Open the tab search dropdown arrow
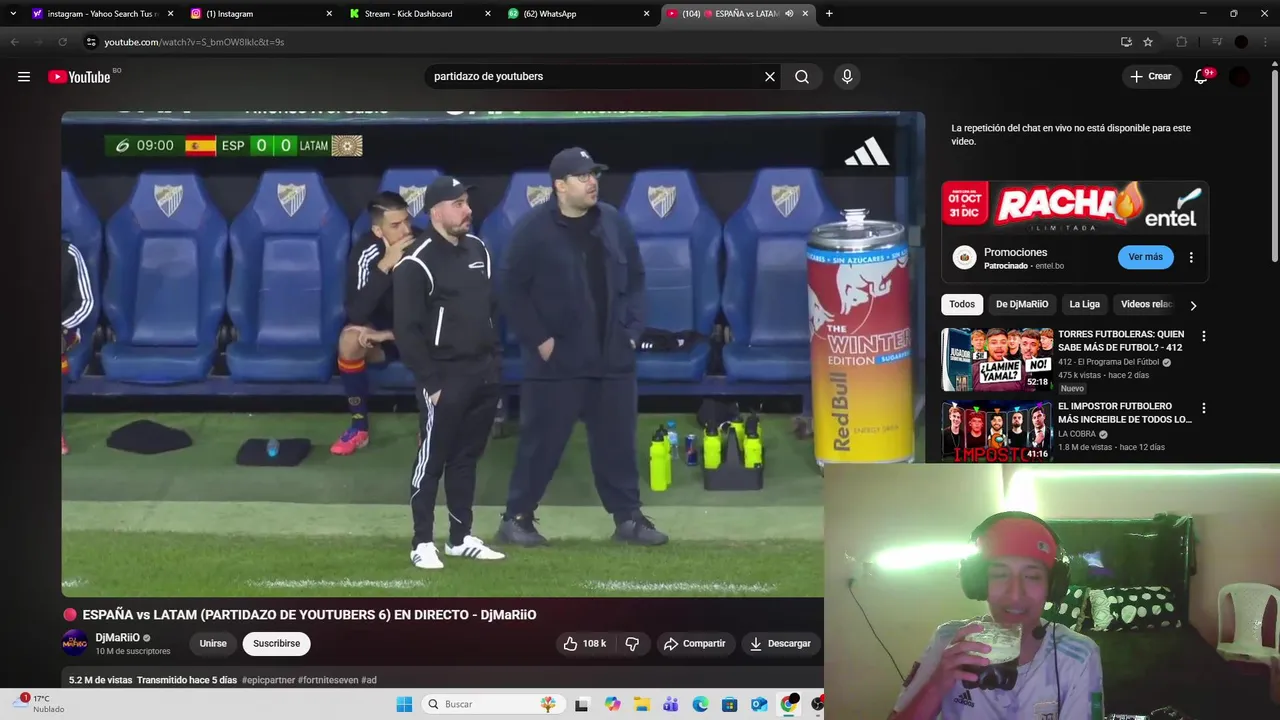Viewport: 1280px width, 720px height. (13, 14)
